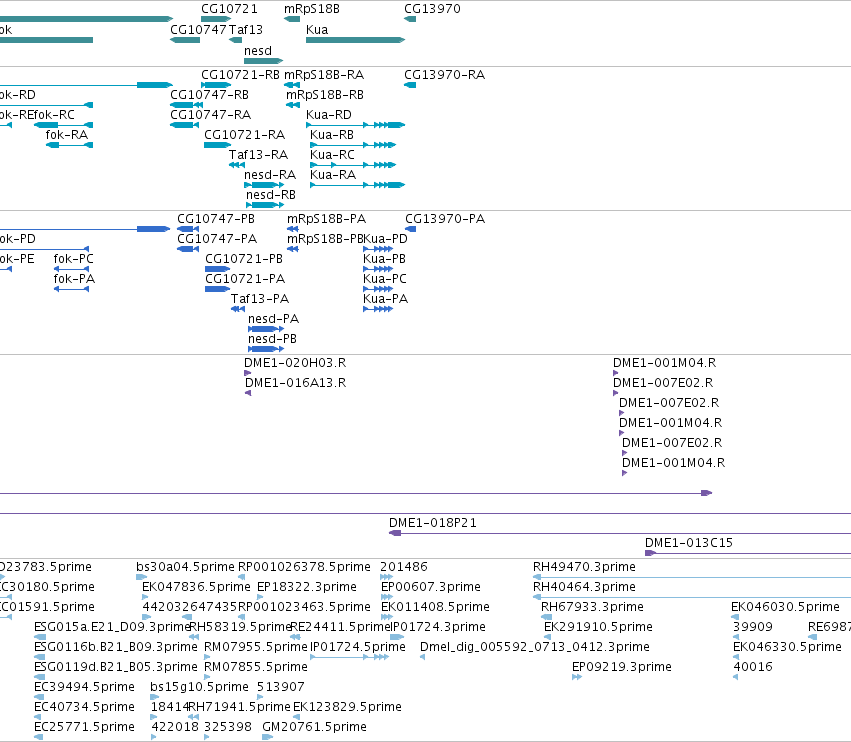Click the Taf13 gene label
Image resolution: width=851 pixels, height=742 pixels.
(246, 29)
